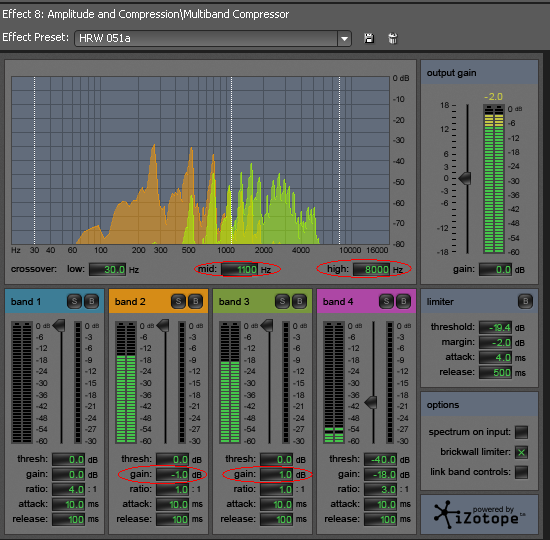Edit the high crossover 8000 Hz field
The image size is (550, 540).
[371, 269]
